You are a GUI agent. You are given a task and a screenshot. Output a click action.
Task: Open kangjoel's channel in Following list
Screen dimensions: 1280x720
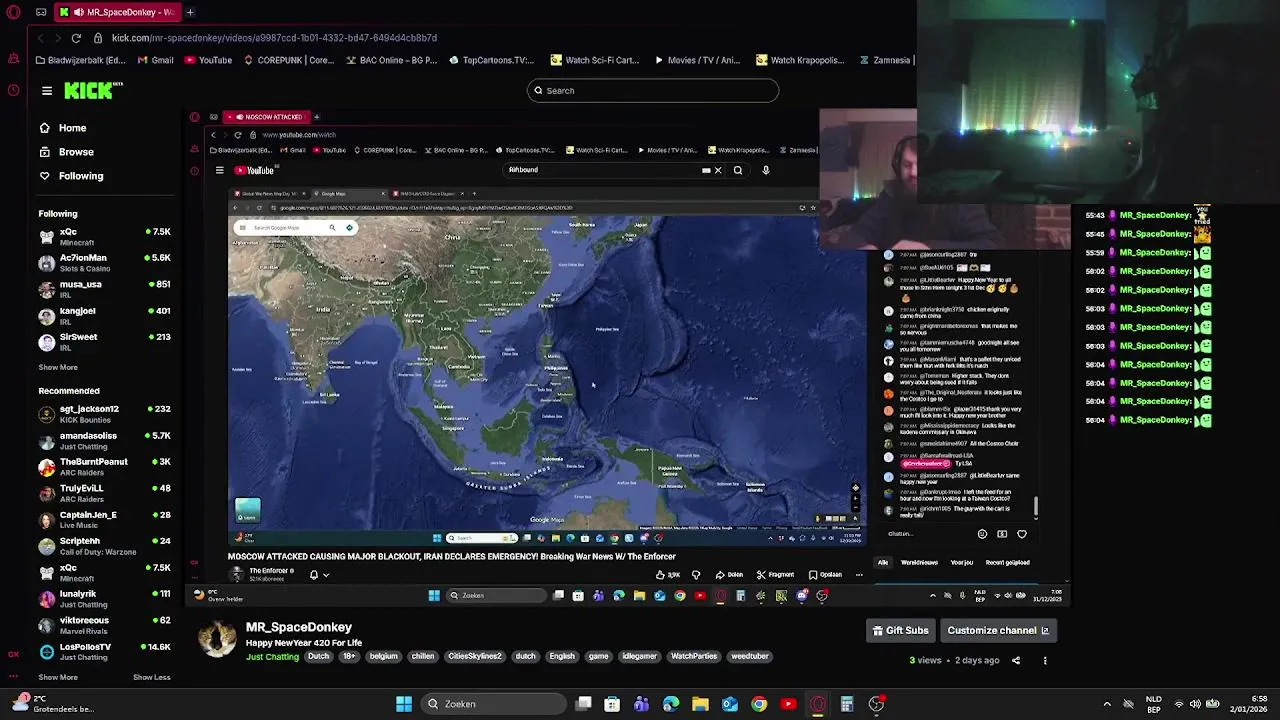coord(104,315)
